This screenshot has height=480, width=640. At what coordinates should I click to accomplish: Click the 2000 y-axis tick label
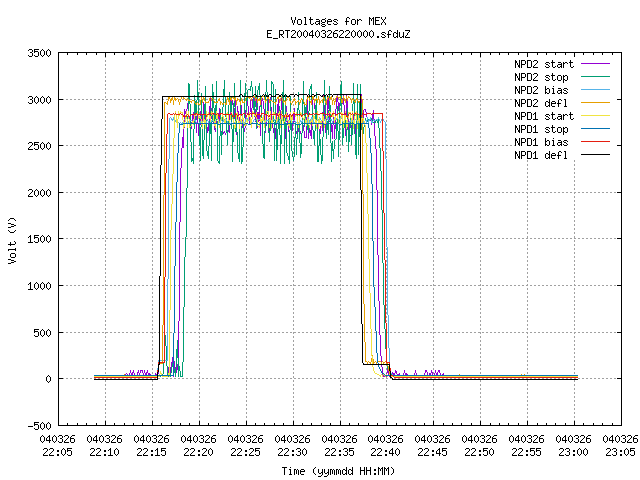point(40,193)
